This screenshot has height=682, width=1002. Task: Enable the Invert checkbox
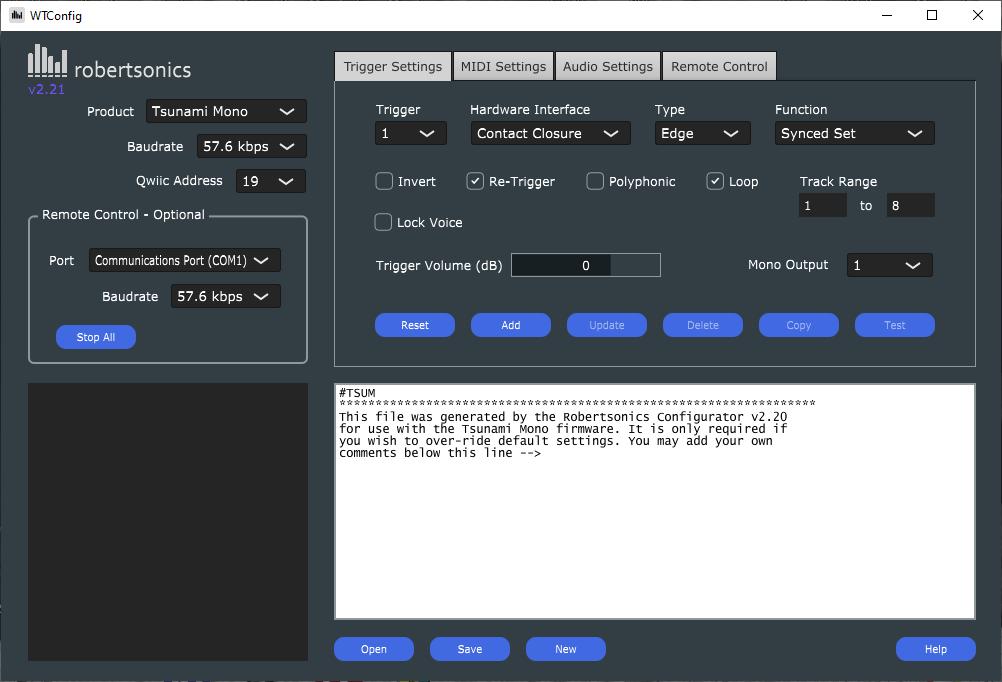pos(384,181)
